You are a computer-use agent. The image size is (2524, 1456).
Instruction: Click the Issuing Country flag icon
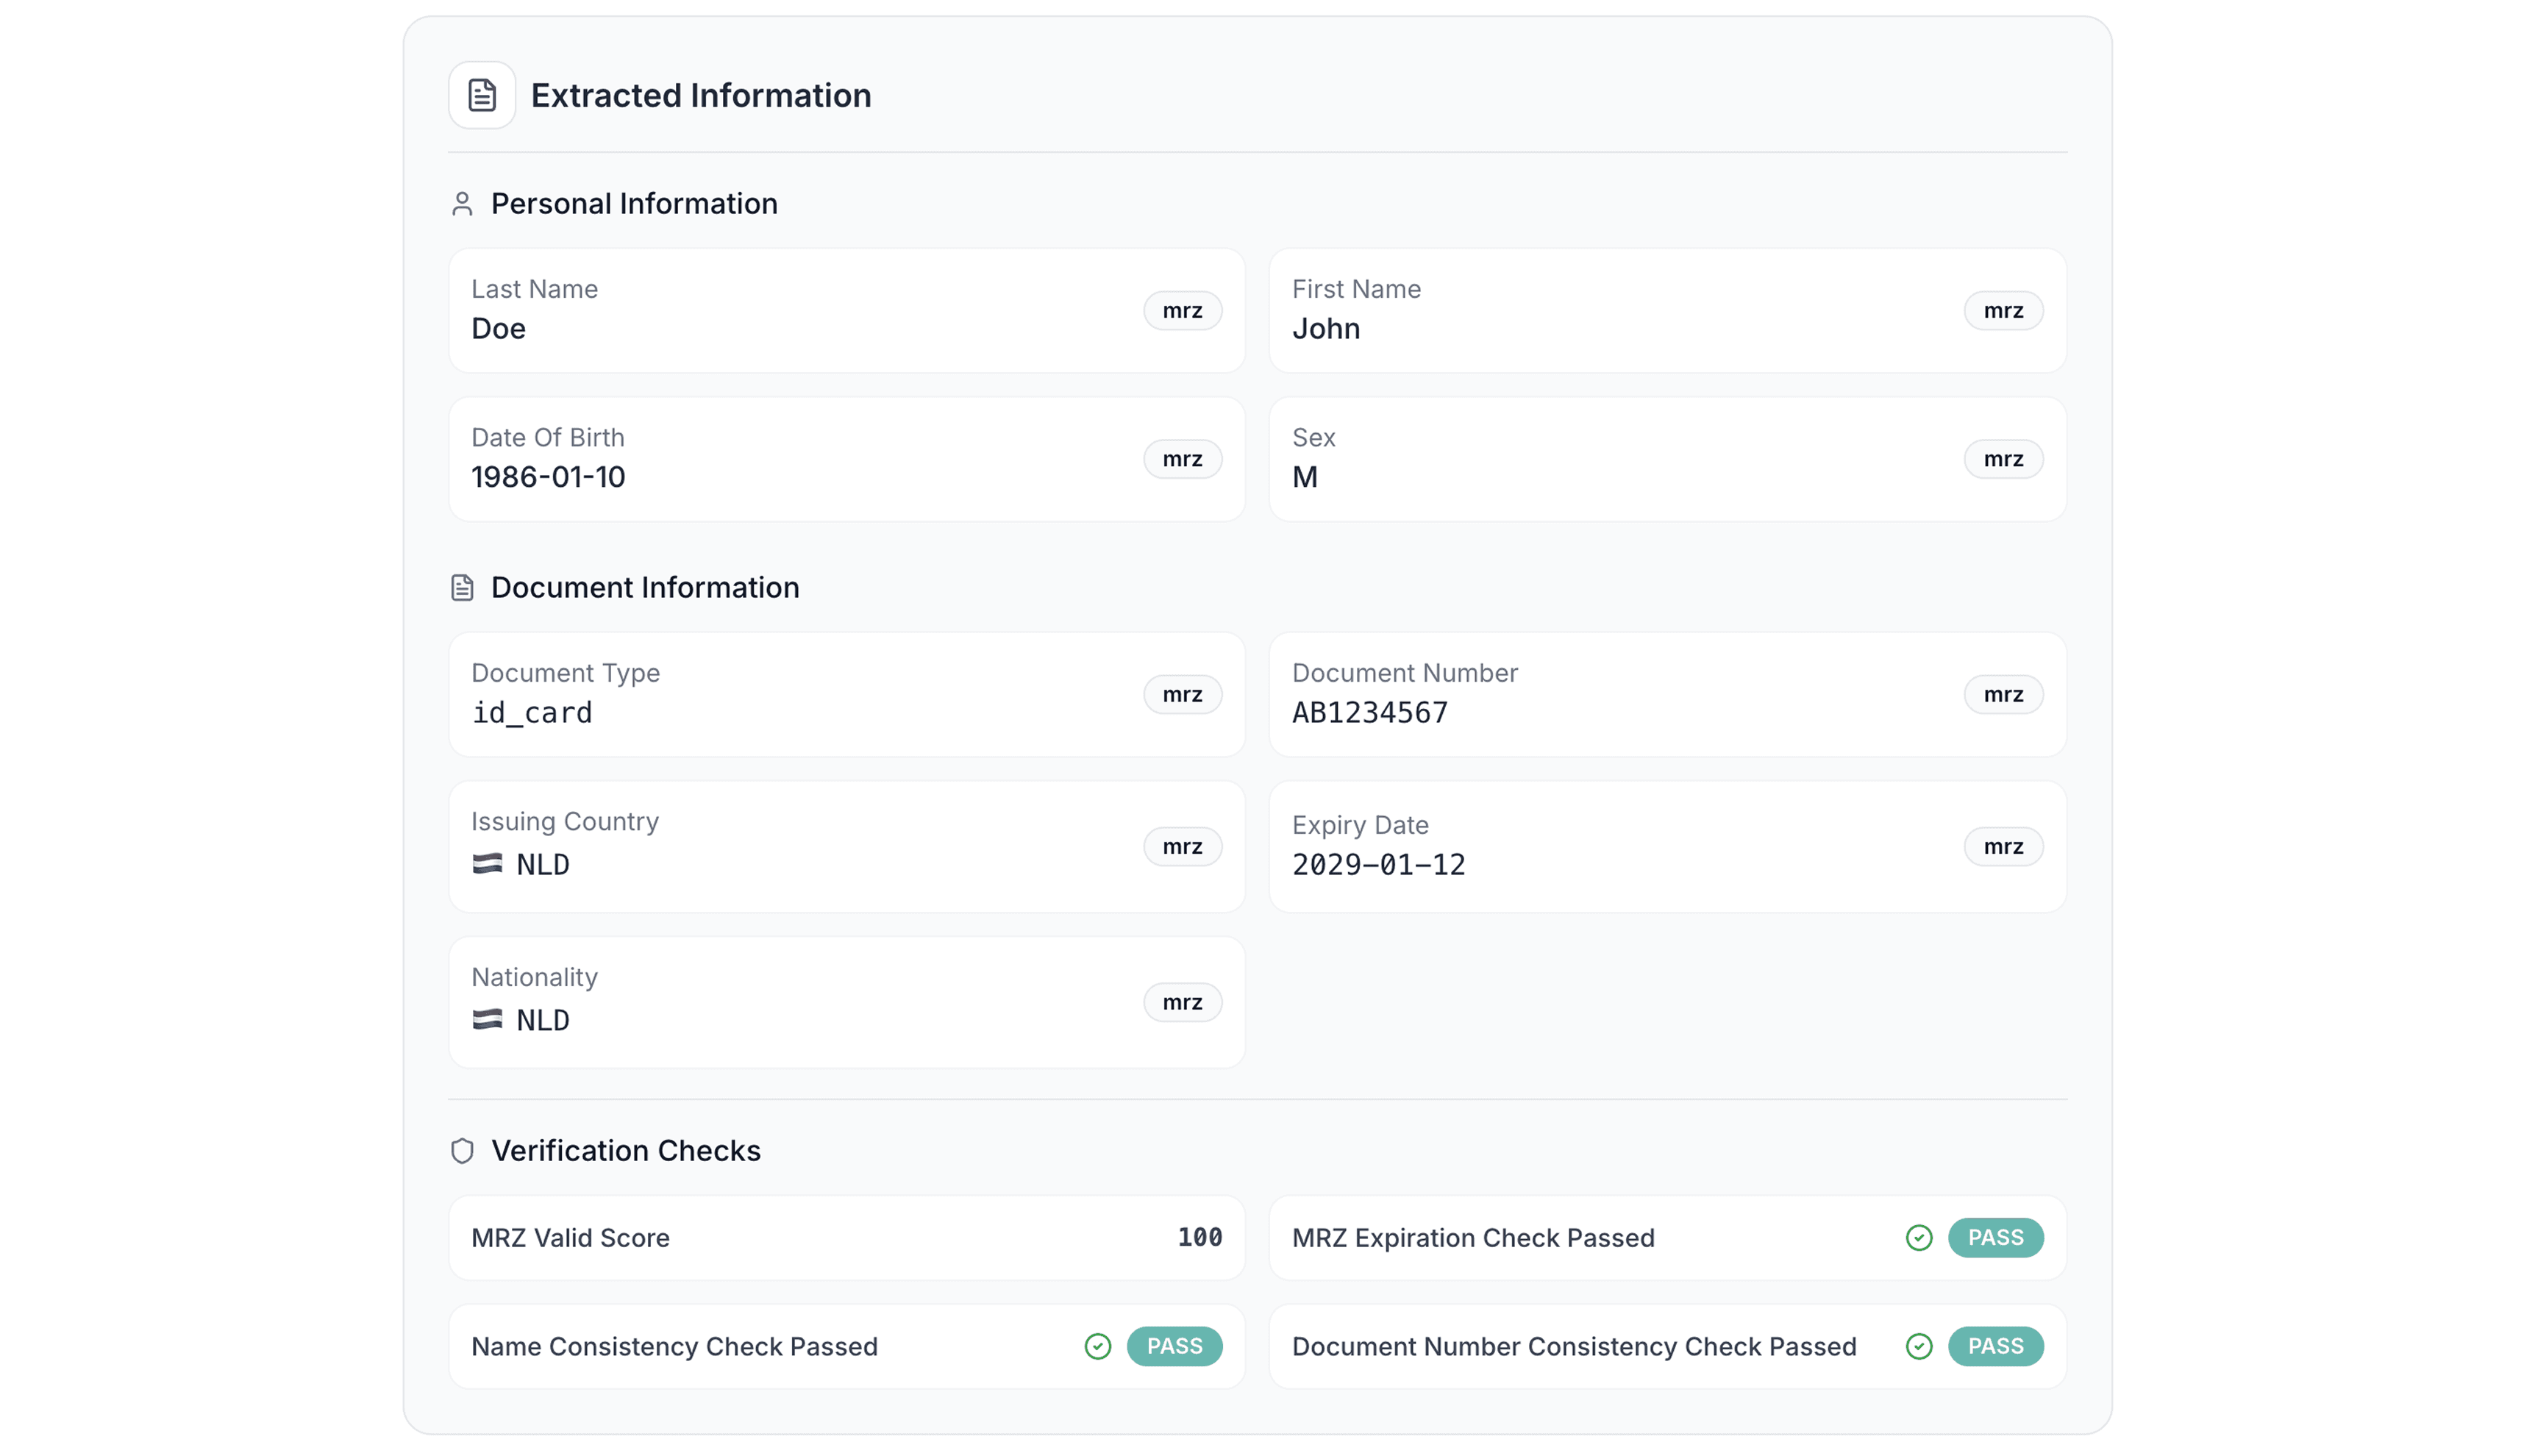[x=487, y=864]
